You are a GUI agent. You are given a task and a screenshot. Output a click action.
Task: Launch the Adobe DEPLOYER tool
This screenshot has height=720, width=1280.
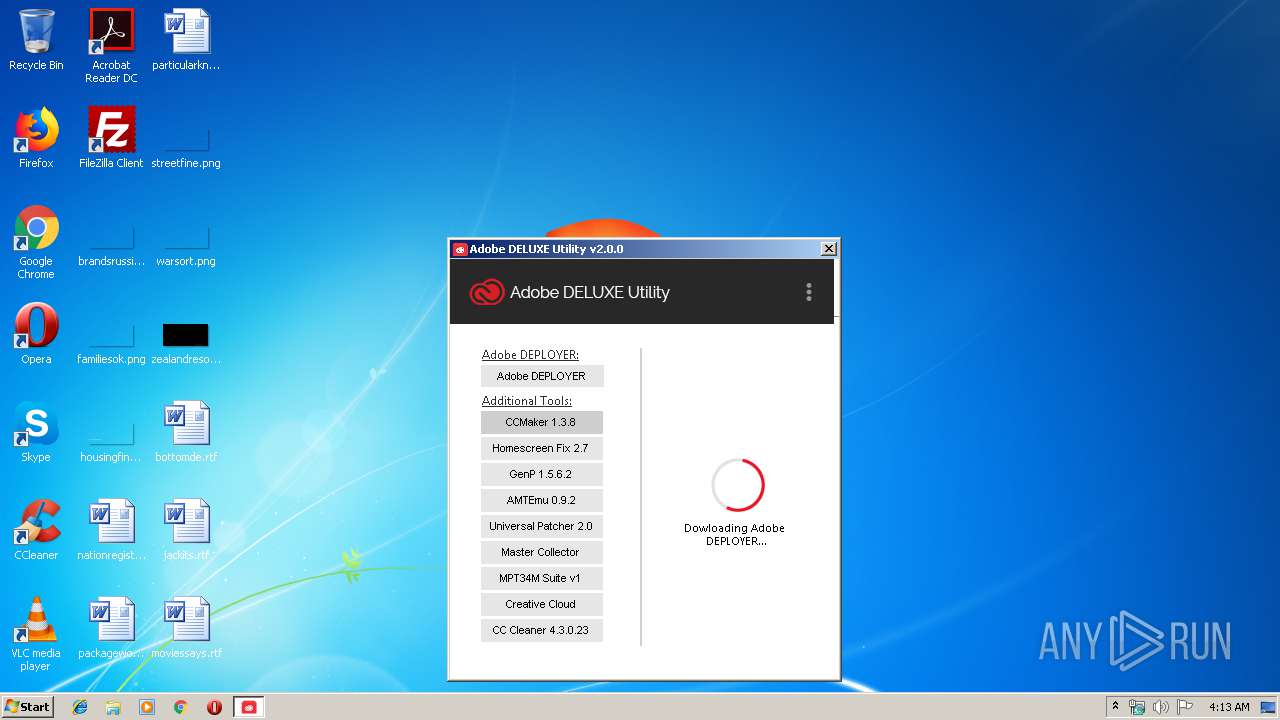[x=541, y=376]
